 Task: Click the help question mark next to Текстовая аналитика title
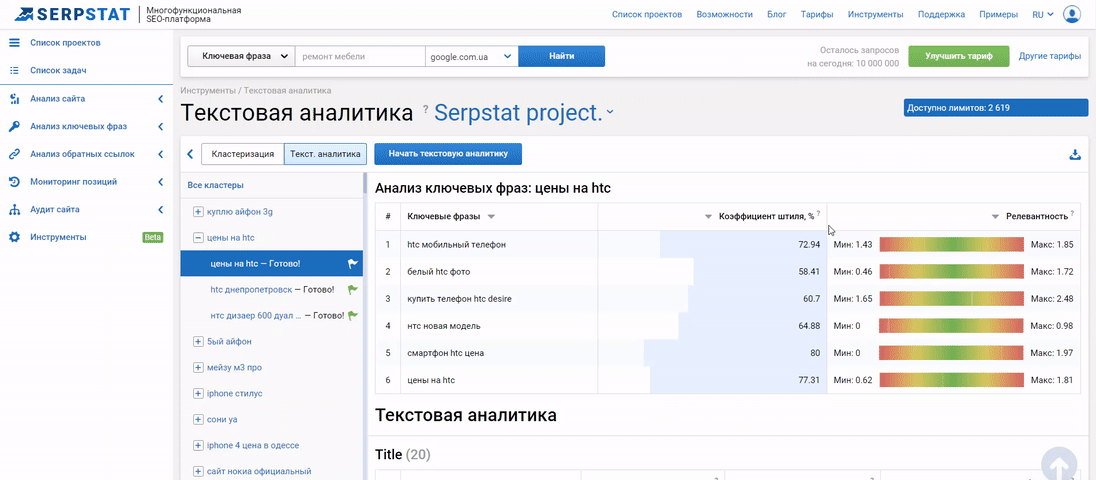tap(425, 110)
